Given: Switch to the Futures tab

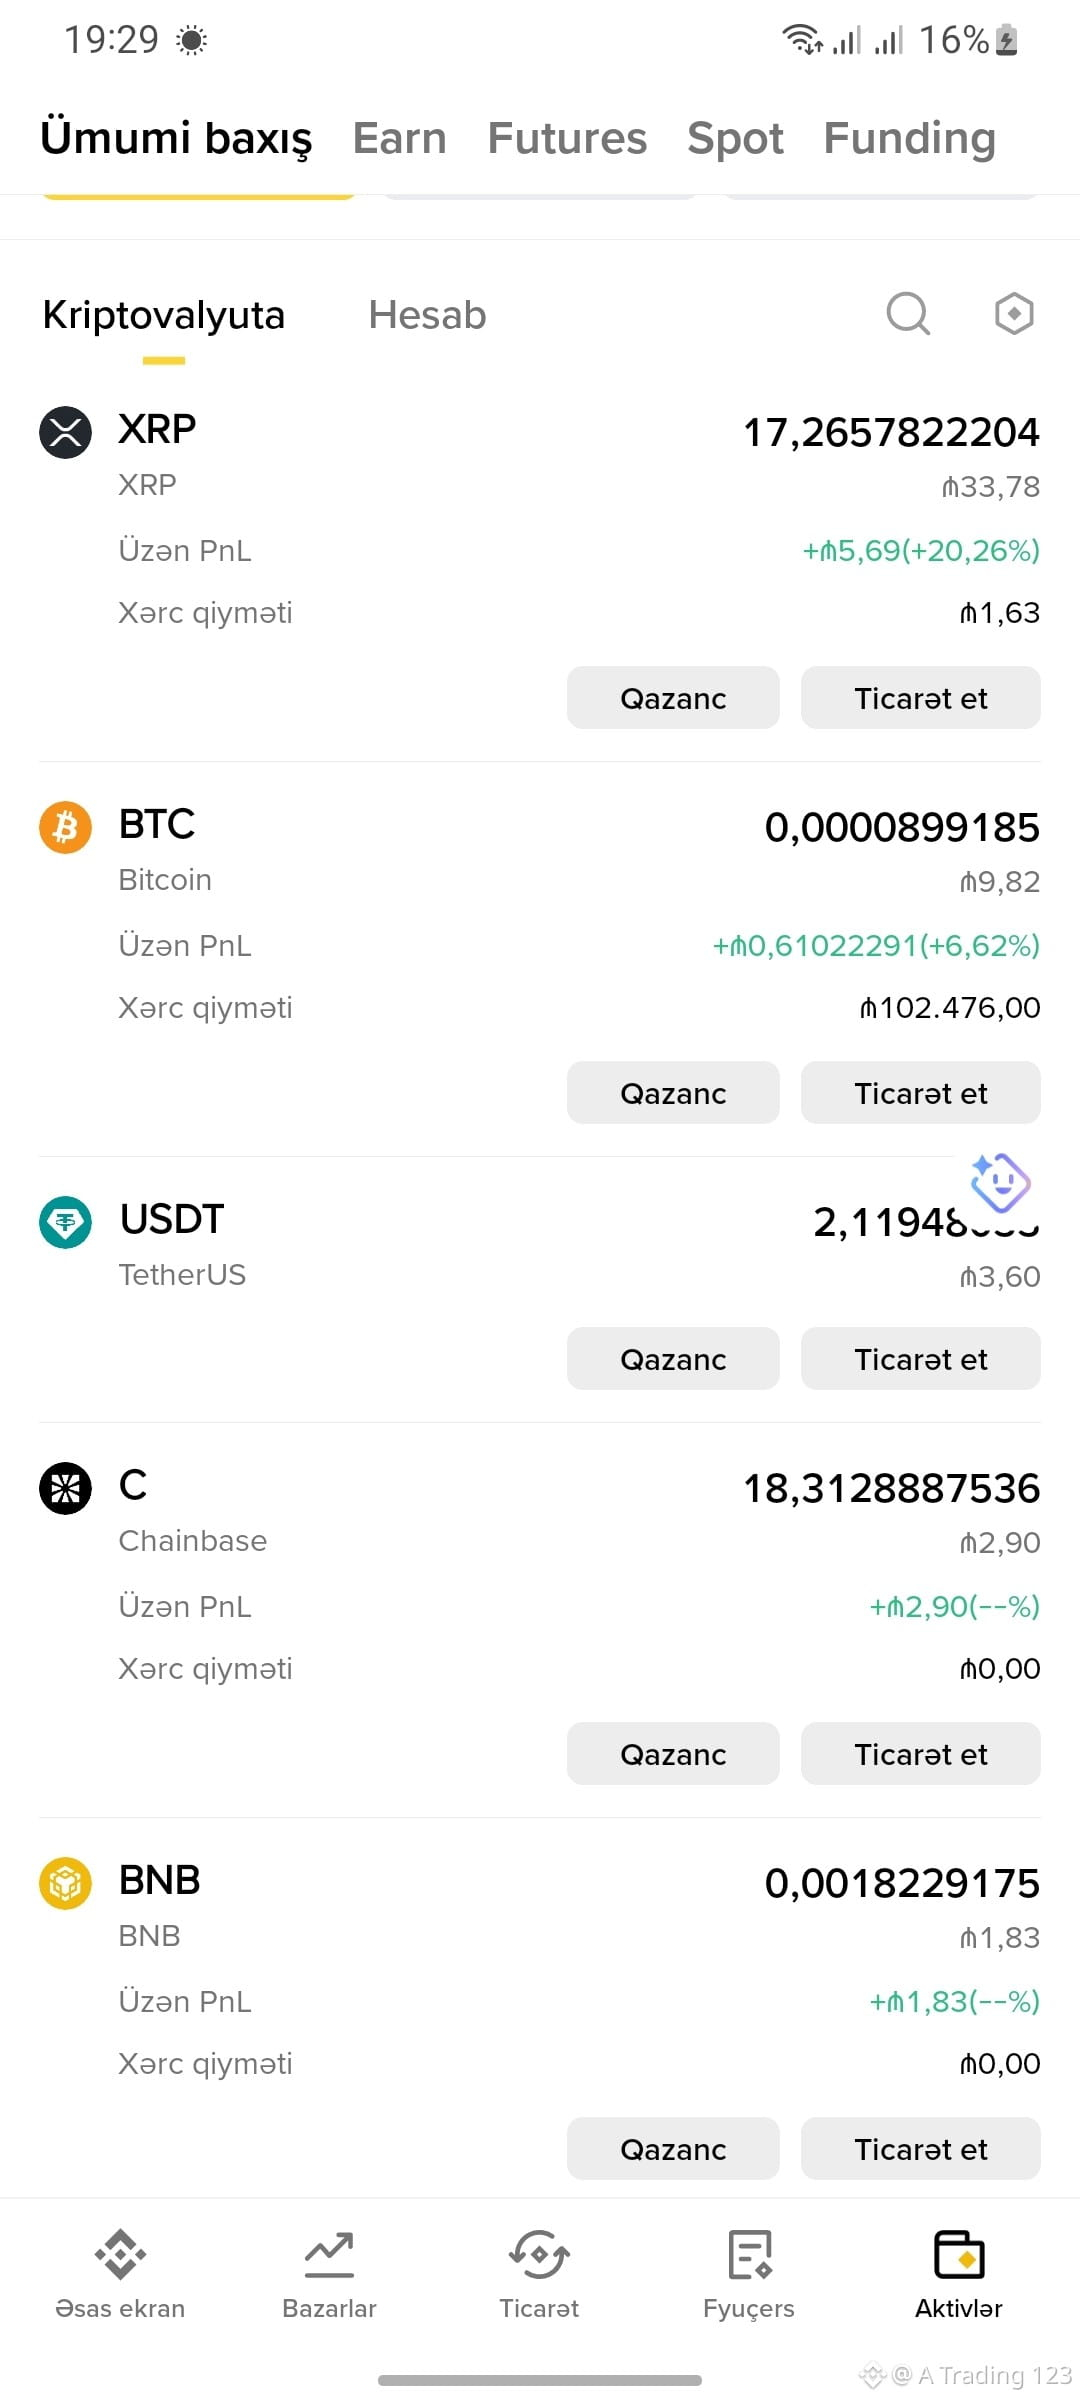Looking at the screenshot, I should 567,138.
